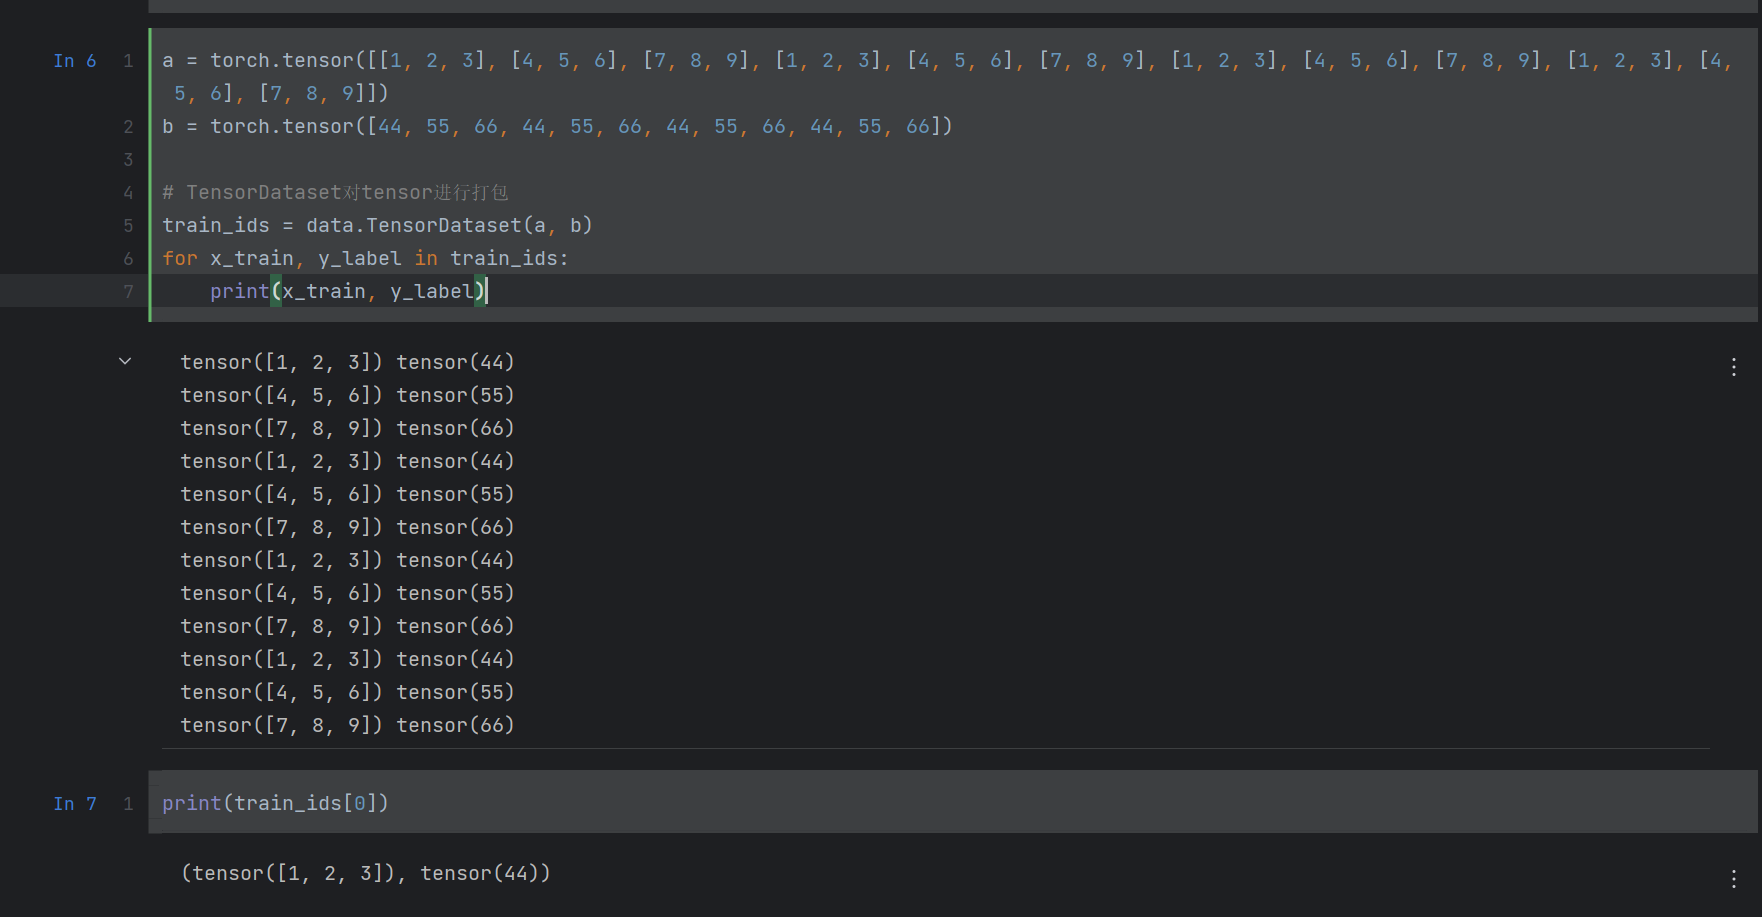Collapse the first cell's output with the chevron
Viewport: 1762px width, 917px height.
tap(125, 361)
